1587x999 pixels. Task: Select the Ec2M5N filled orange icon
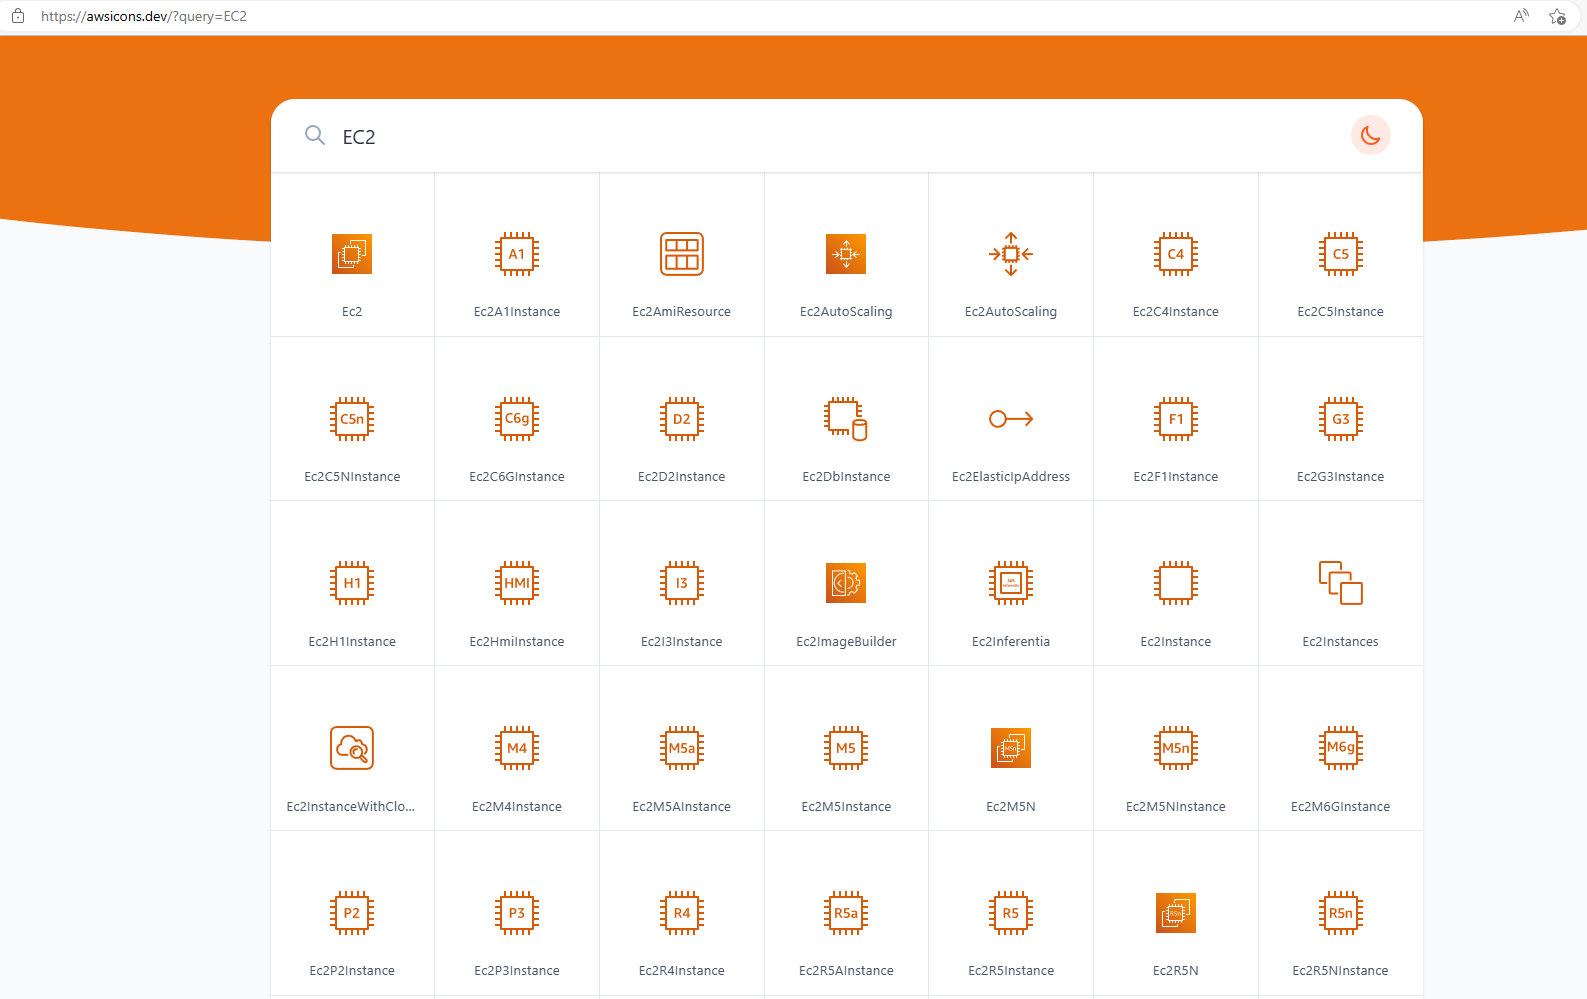point(1011,748)
